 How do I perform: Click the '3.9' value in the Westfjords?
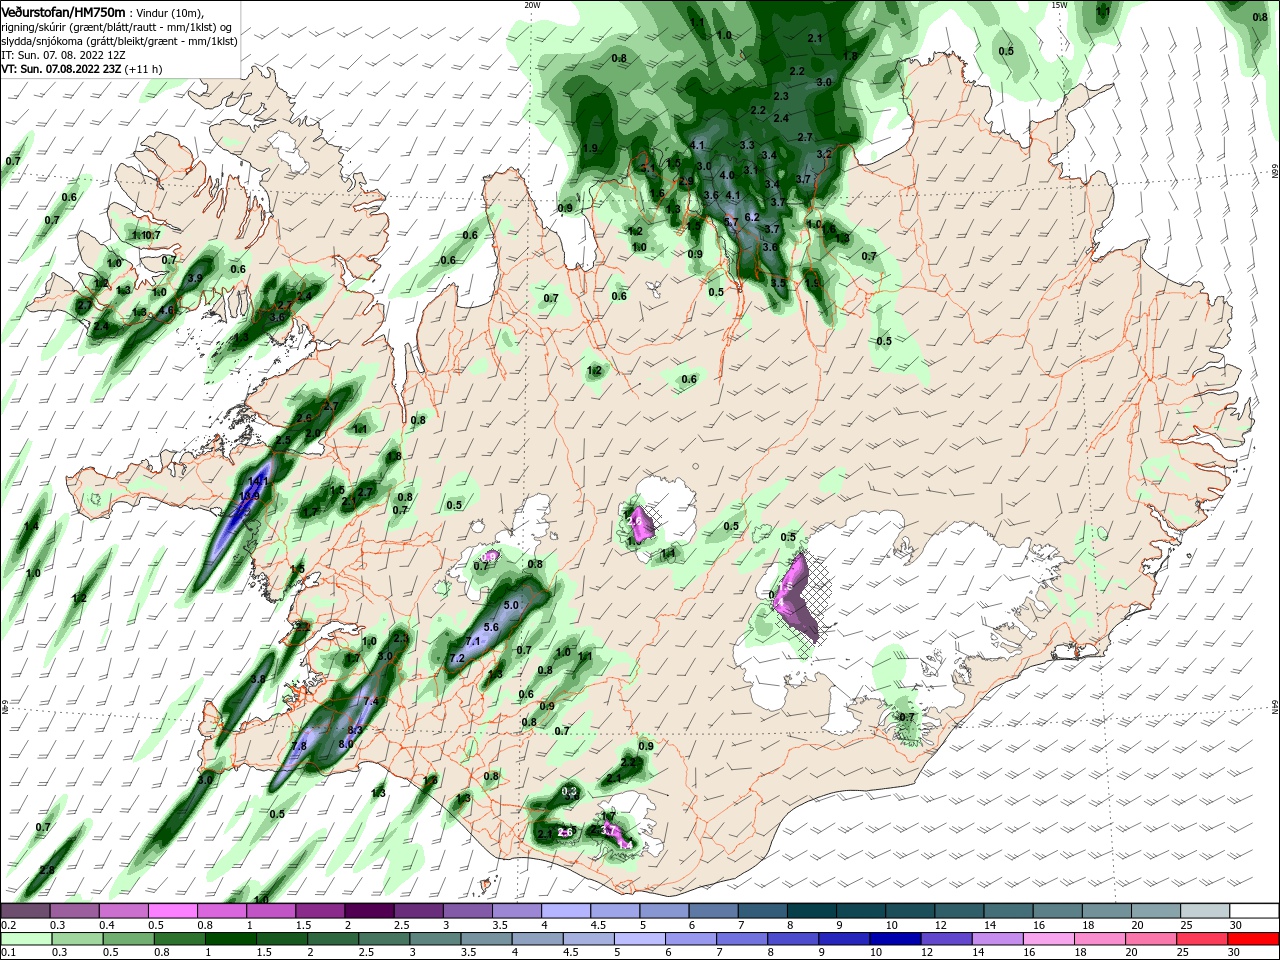click(195, 278)
